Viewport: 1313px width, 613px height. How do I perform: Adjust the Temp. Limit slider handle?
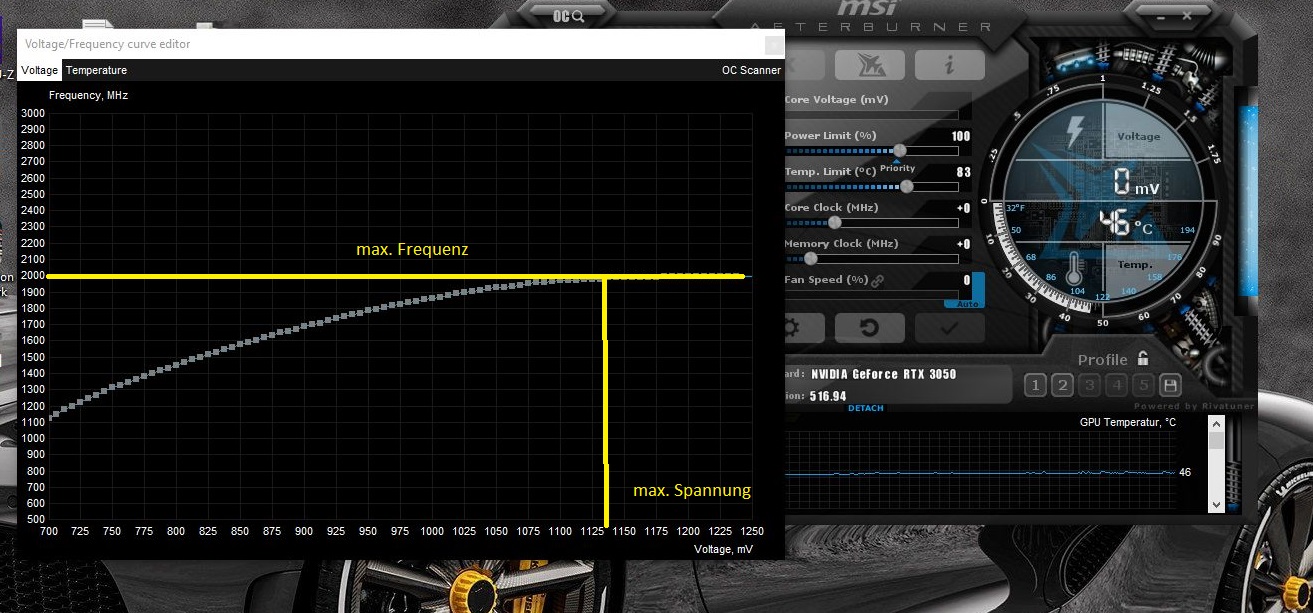point(907,186)
